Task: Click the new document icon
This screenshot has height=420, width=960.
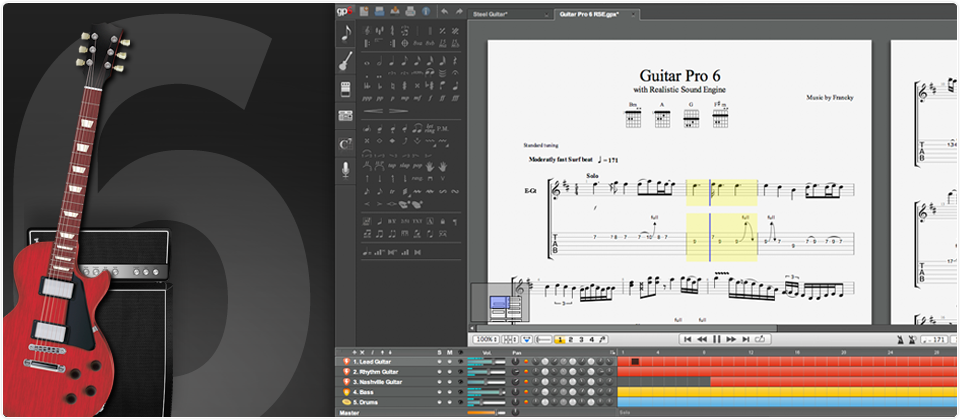Action: [364, 11]
